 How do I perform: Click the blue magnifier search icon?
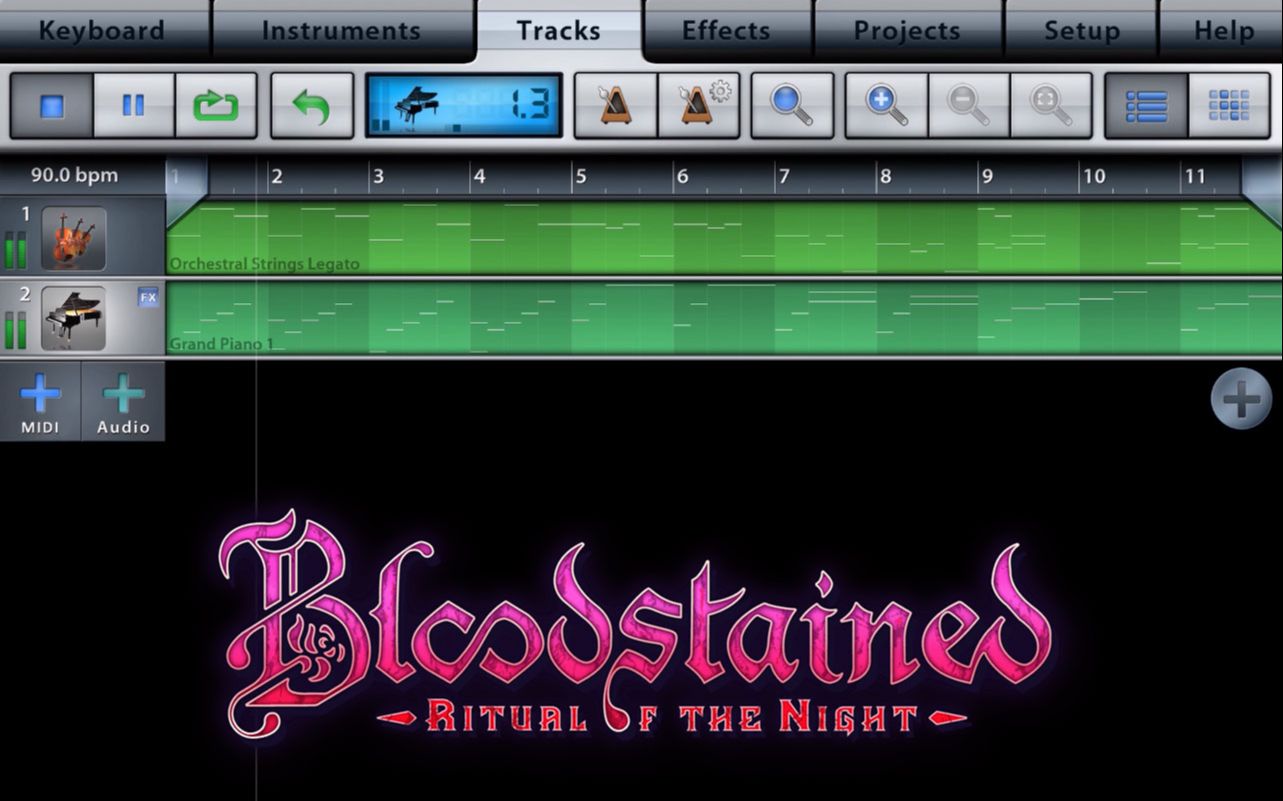point(793,105)
